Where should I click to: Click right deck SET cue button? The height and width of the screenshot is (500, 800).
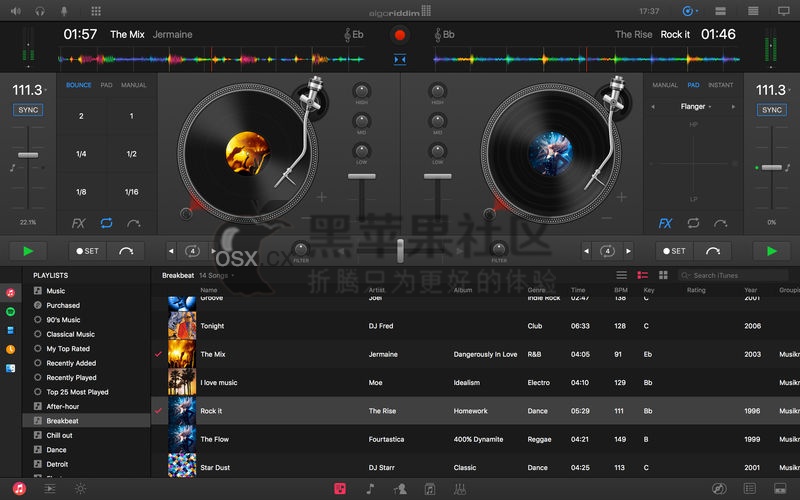(x=674, y=251)
